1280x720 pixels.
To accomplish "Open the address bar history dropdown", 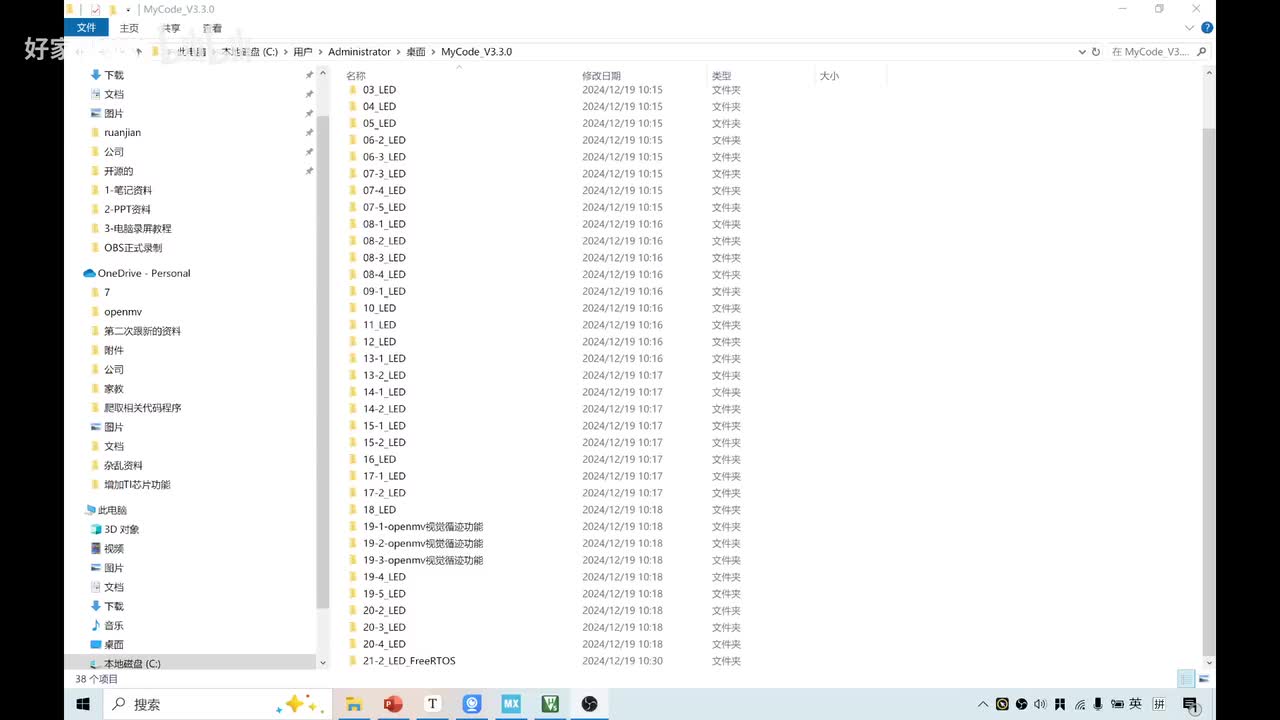I will [x=1082, y=51].
